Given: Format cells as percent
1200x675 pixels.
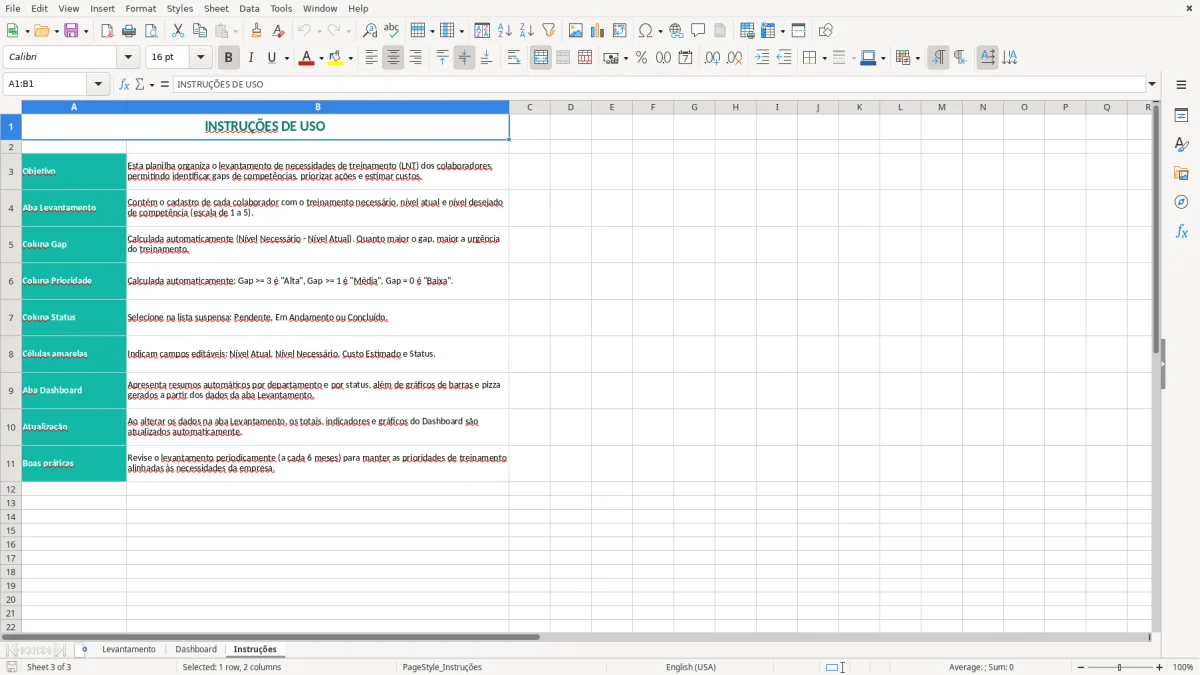Looking at the screenshot, I should click(641, 58).
